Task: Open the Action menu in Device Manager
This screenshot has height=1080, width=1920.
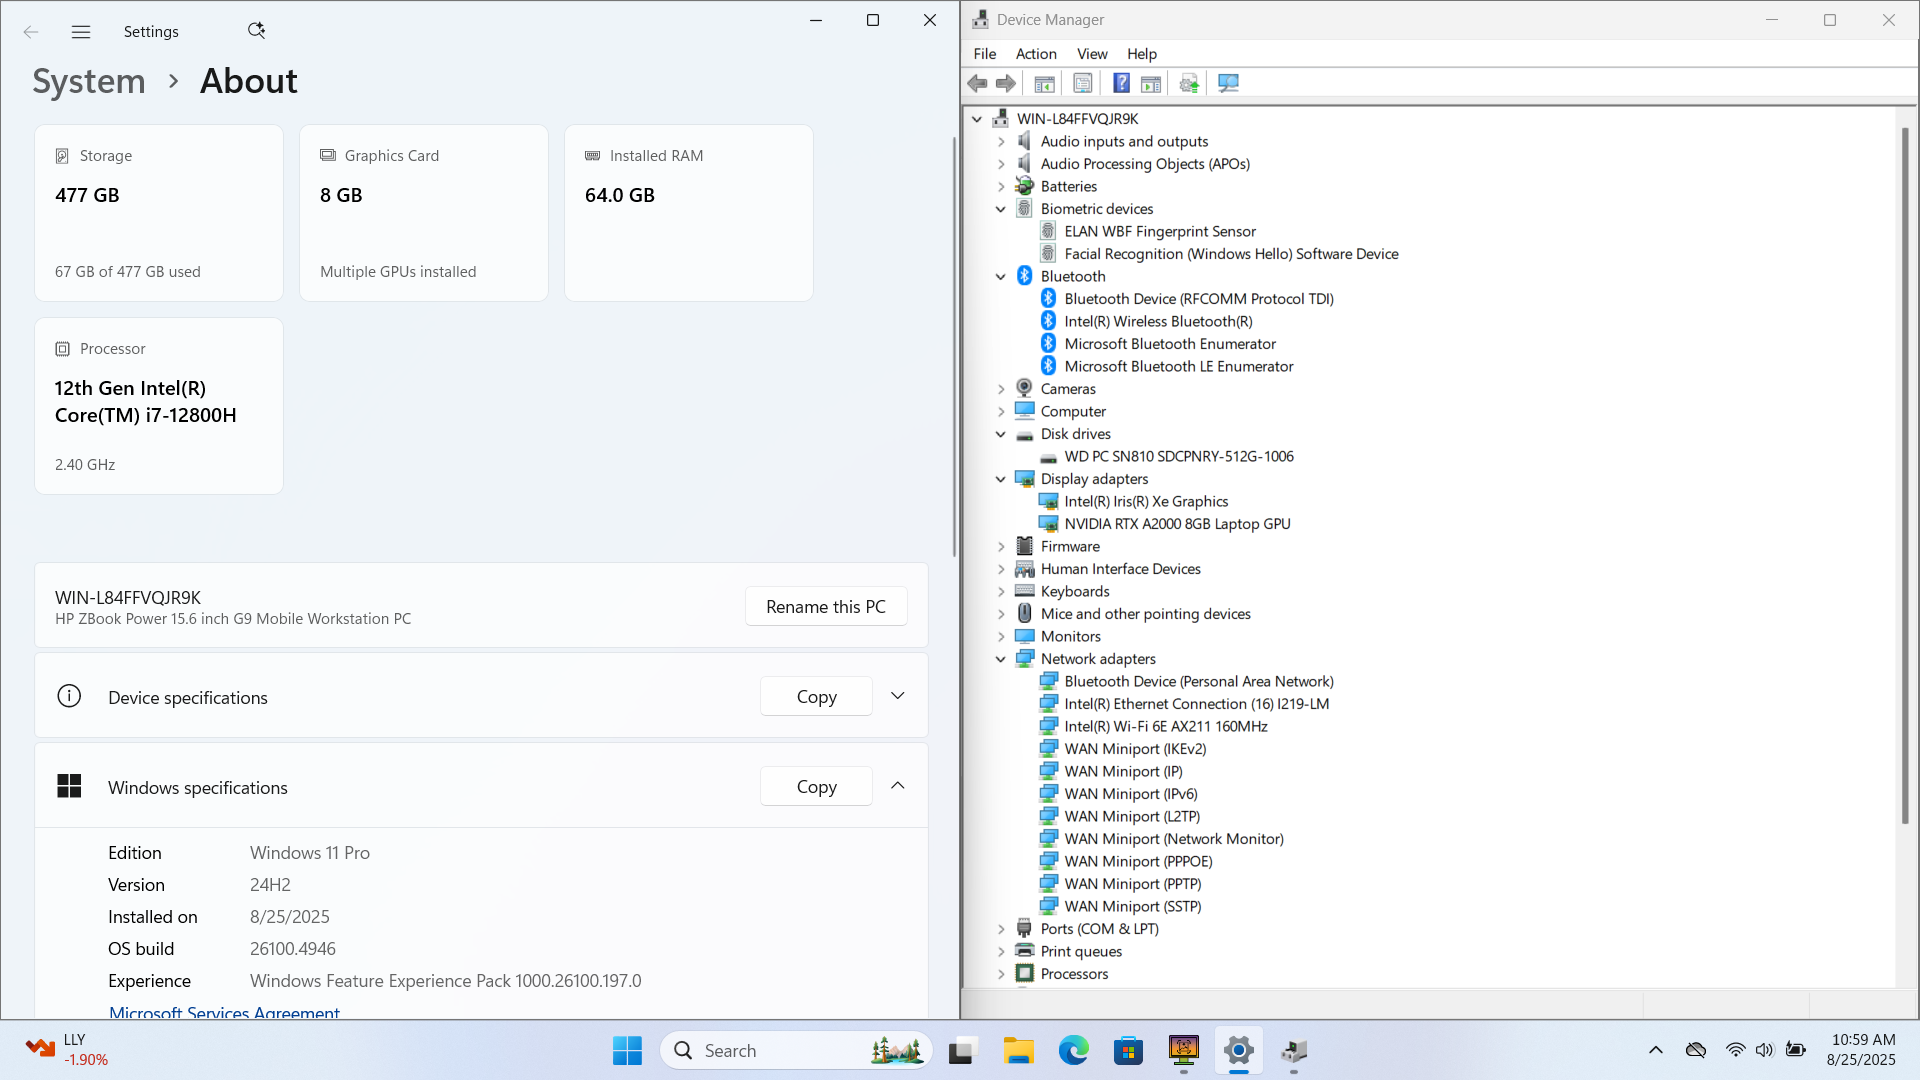Action: pyautogui.click(x=1036, y=54)
